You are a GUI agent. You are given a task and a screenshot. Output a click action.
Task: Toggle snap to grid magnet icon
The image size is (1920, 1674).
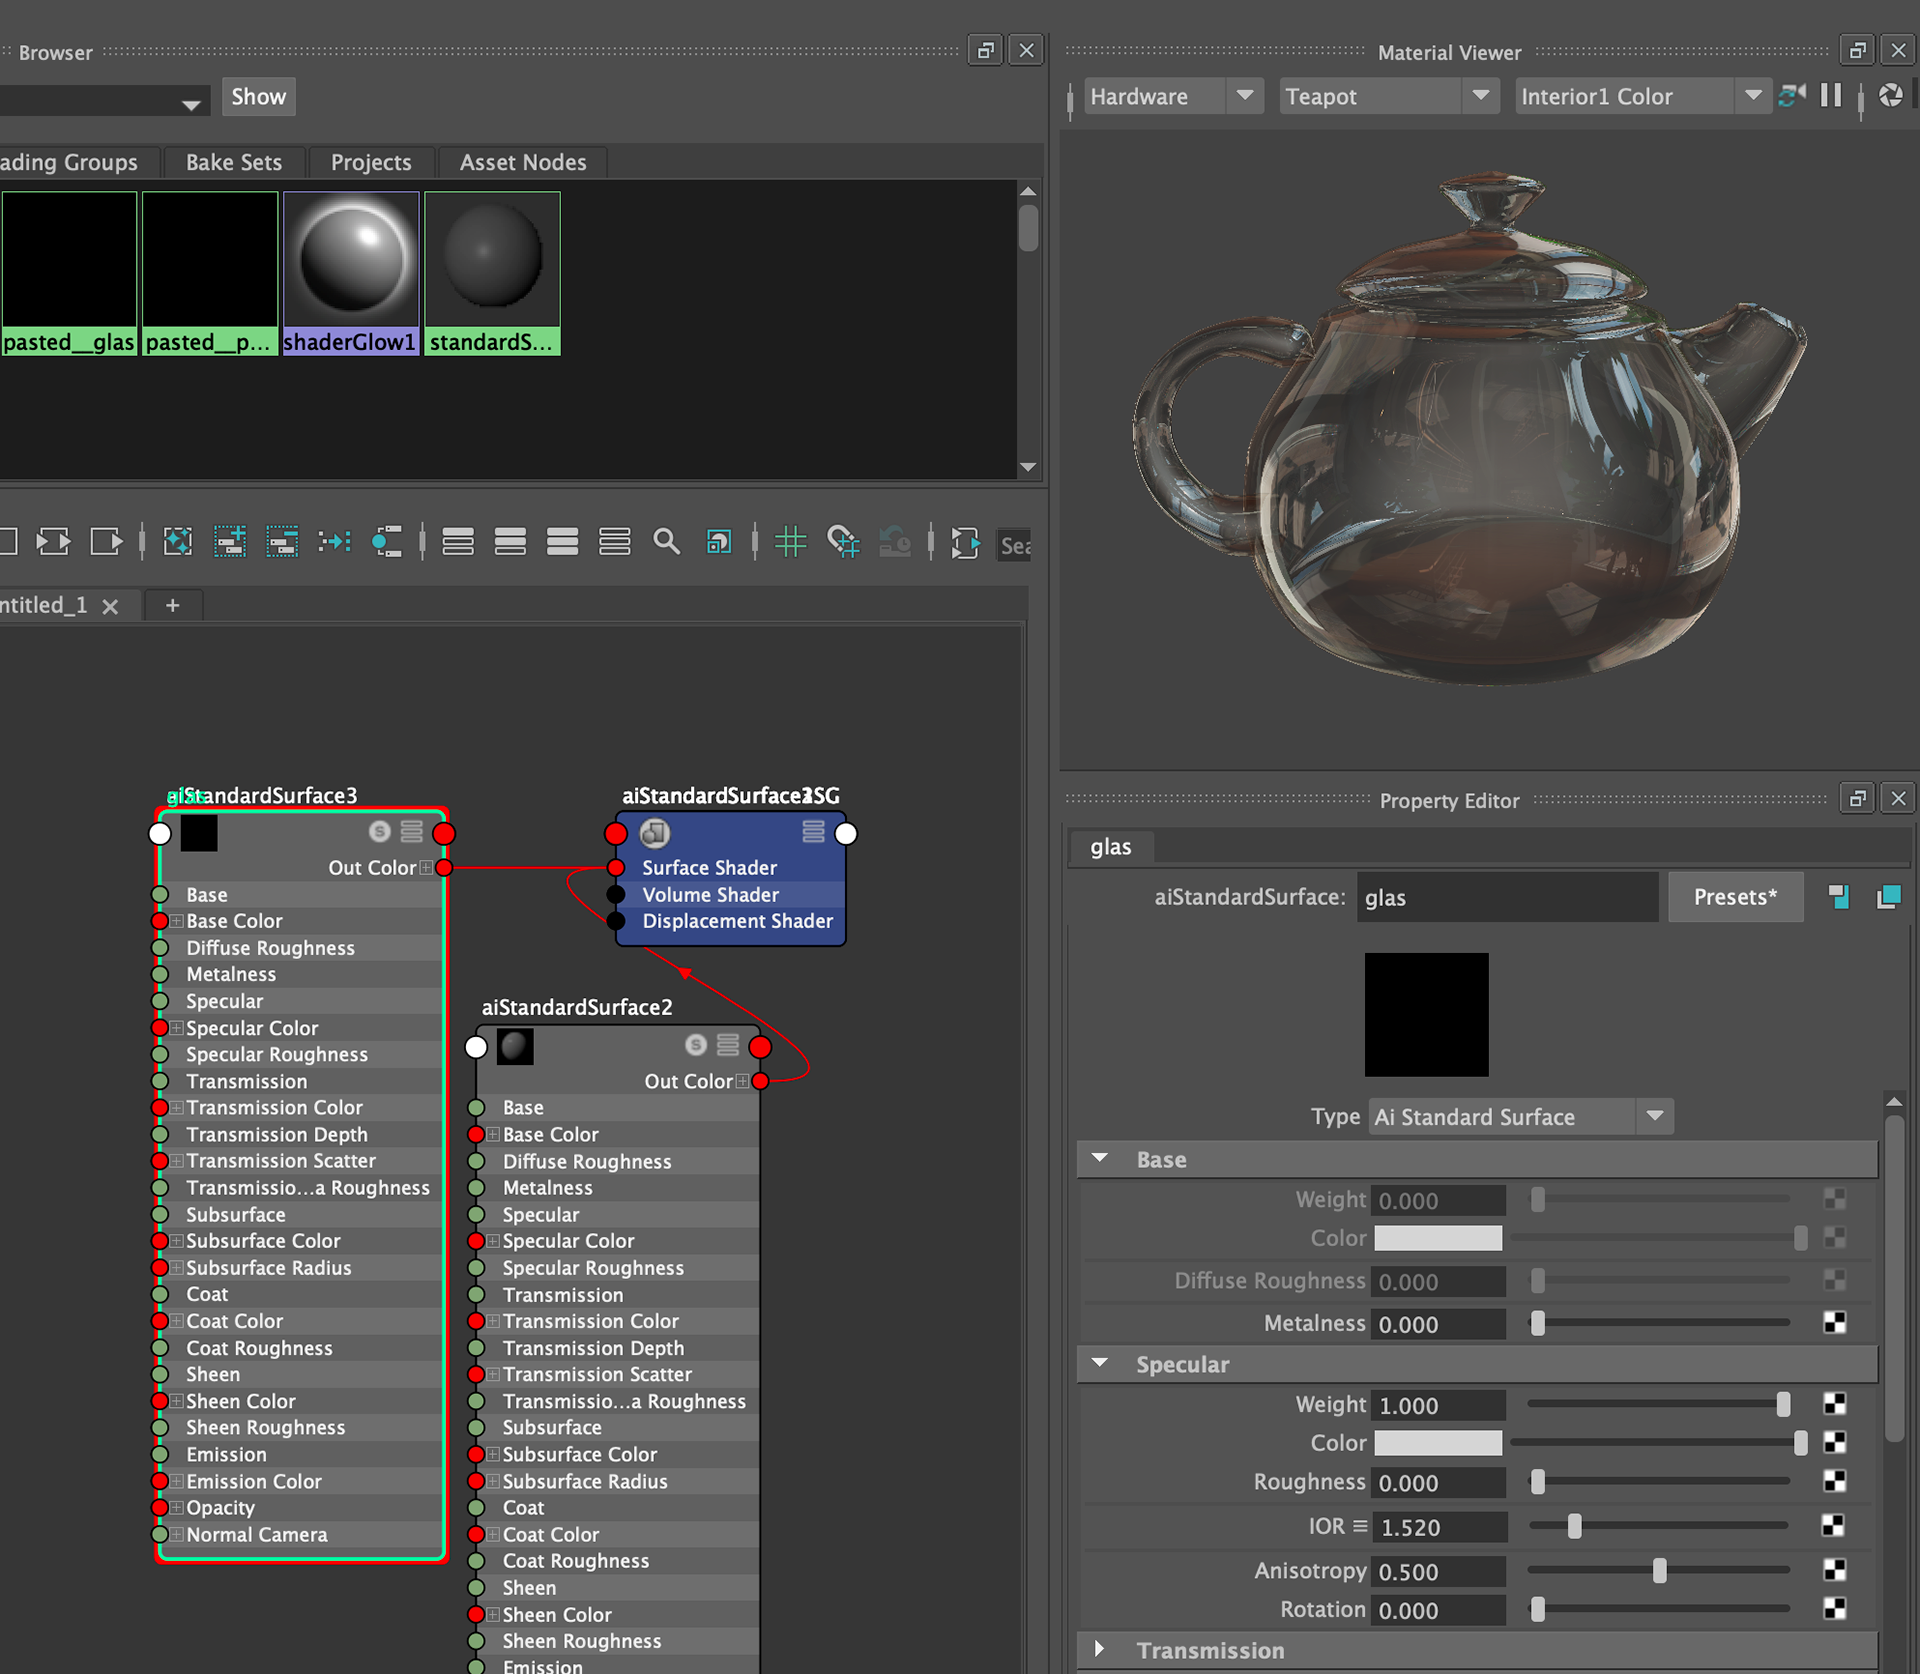843,542
